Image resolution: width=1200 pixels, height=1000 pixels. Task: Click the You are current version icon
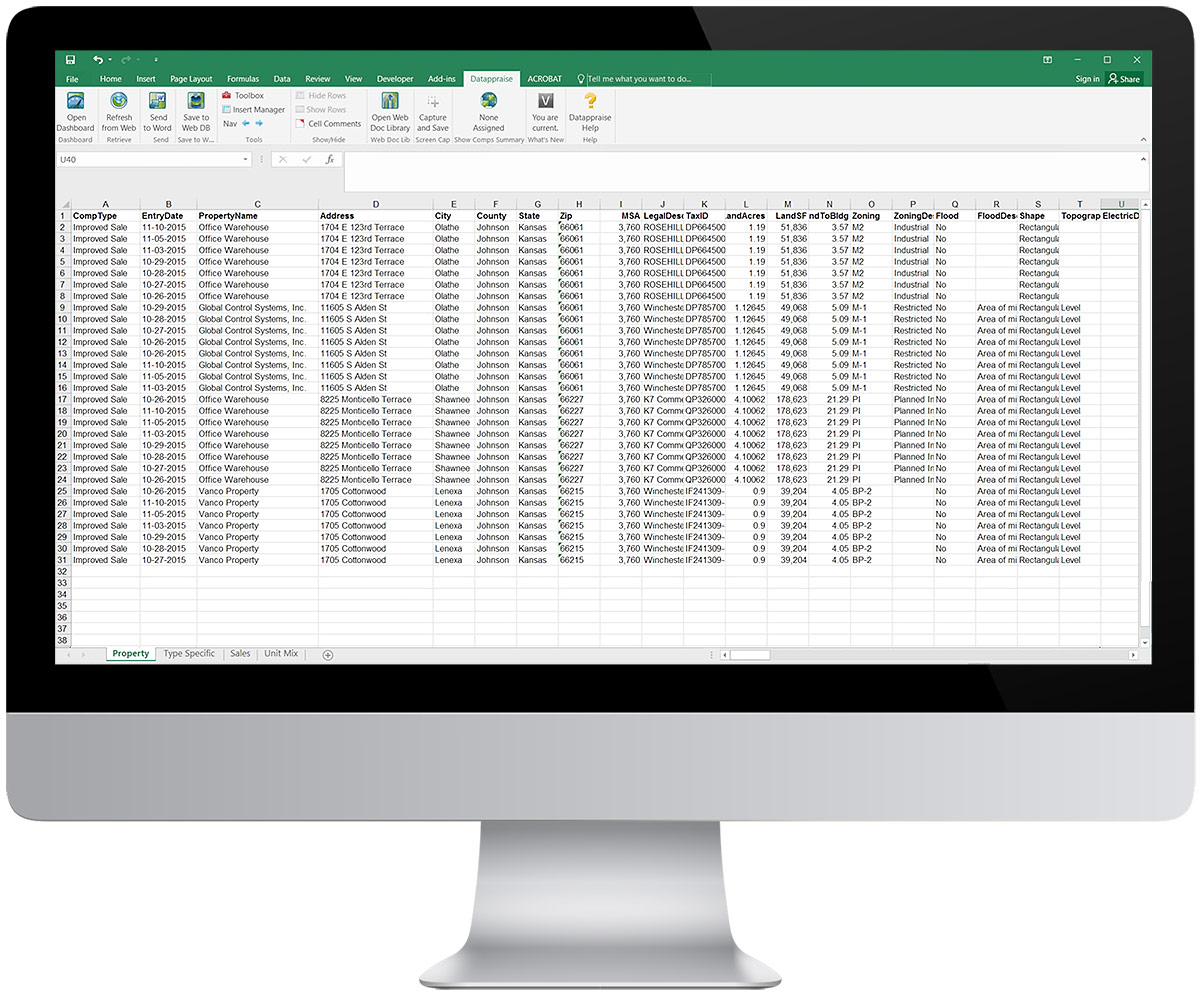point(545,111)
